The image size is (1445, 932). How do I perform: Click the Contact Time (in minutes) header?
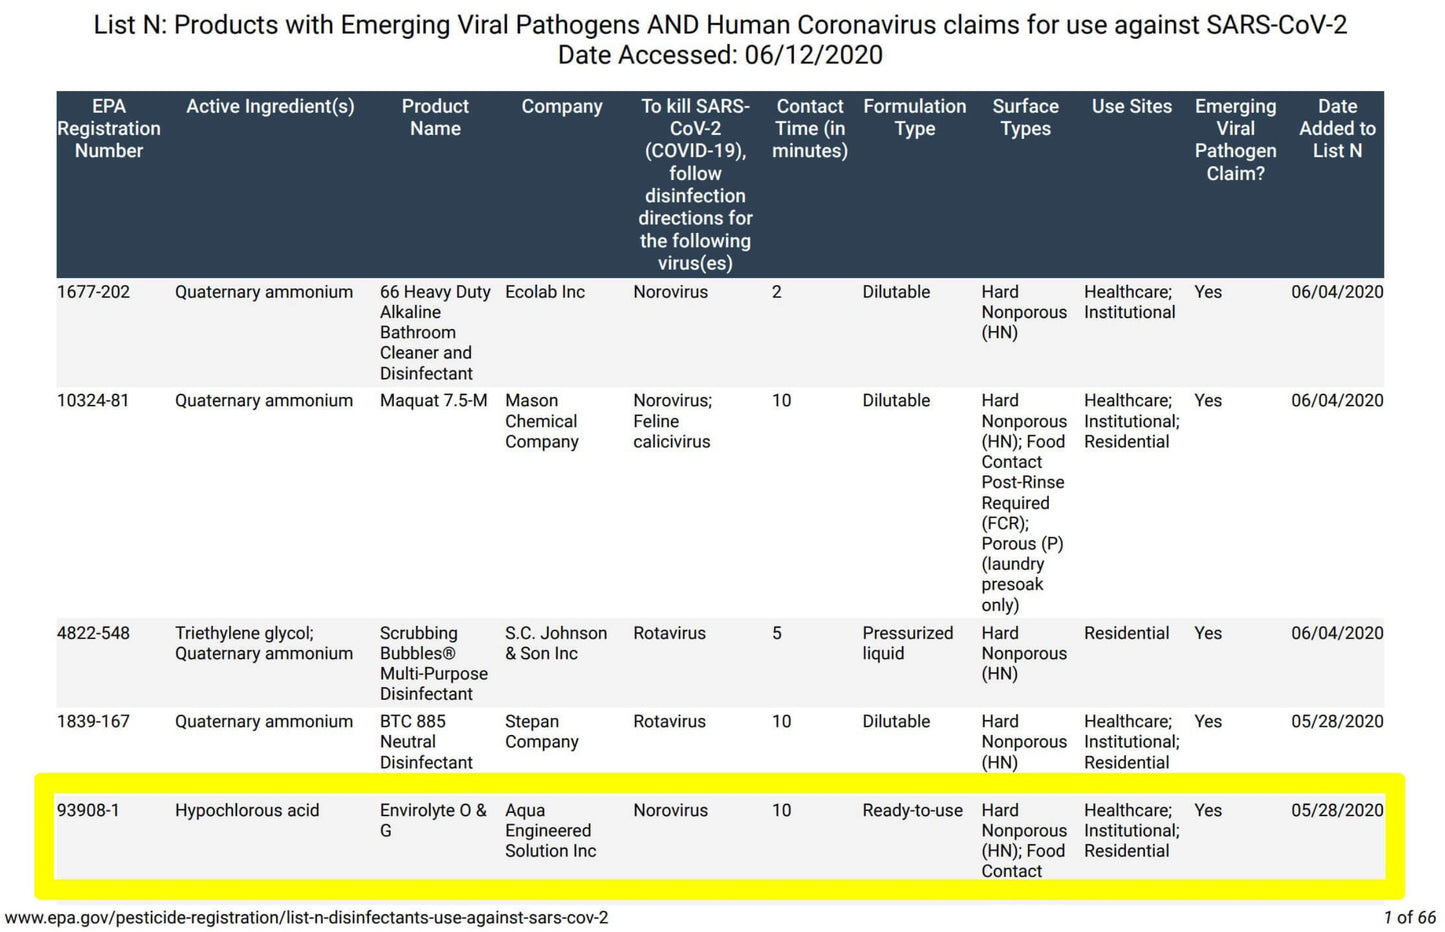tap(810, 129)
